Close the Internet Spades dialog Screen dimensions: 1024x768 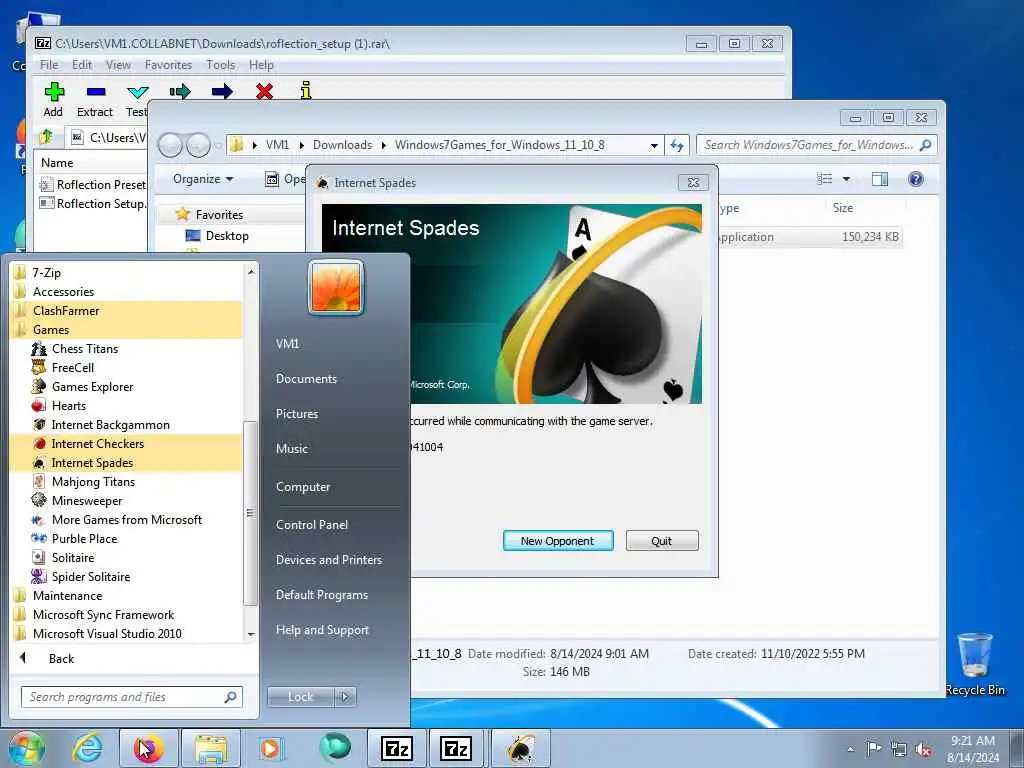(693, 183)
